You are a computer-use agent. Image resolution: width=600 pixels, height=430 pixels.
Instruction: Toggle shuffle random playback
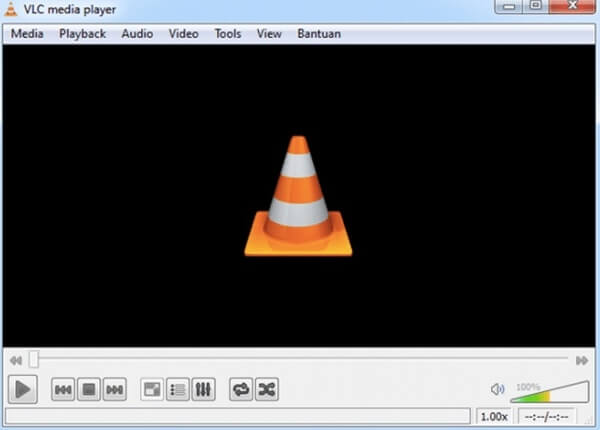pos(267,389)
